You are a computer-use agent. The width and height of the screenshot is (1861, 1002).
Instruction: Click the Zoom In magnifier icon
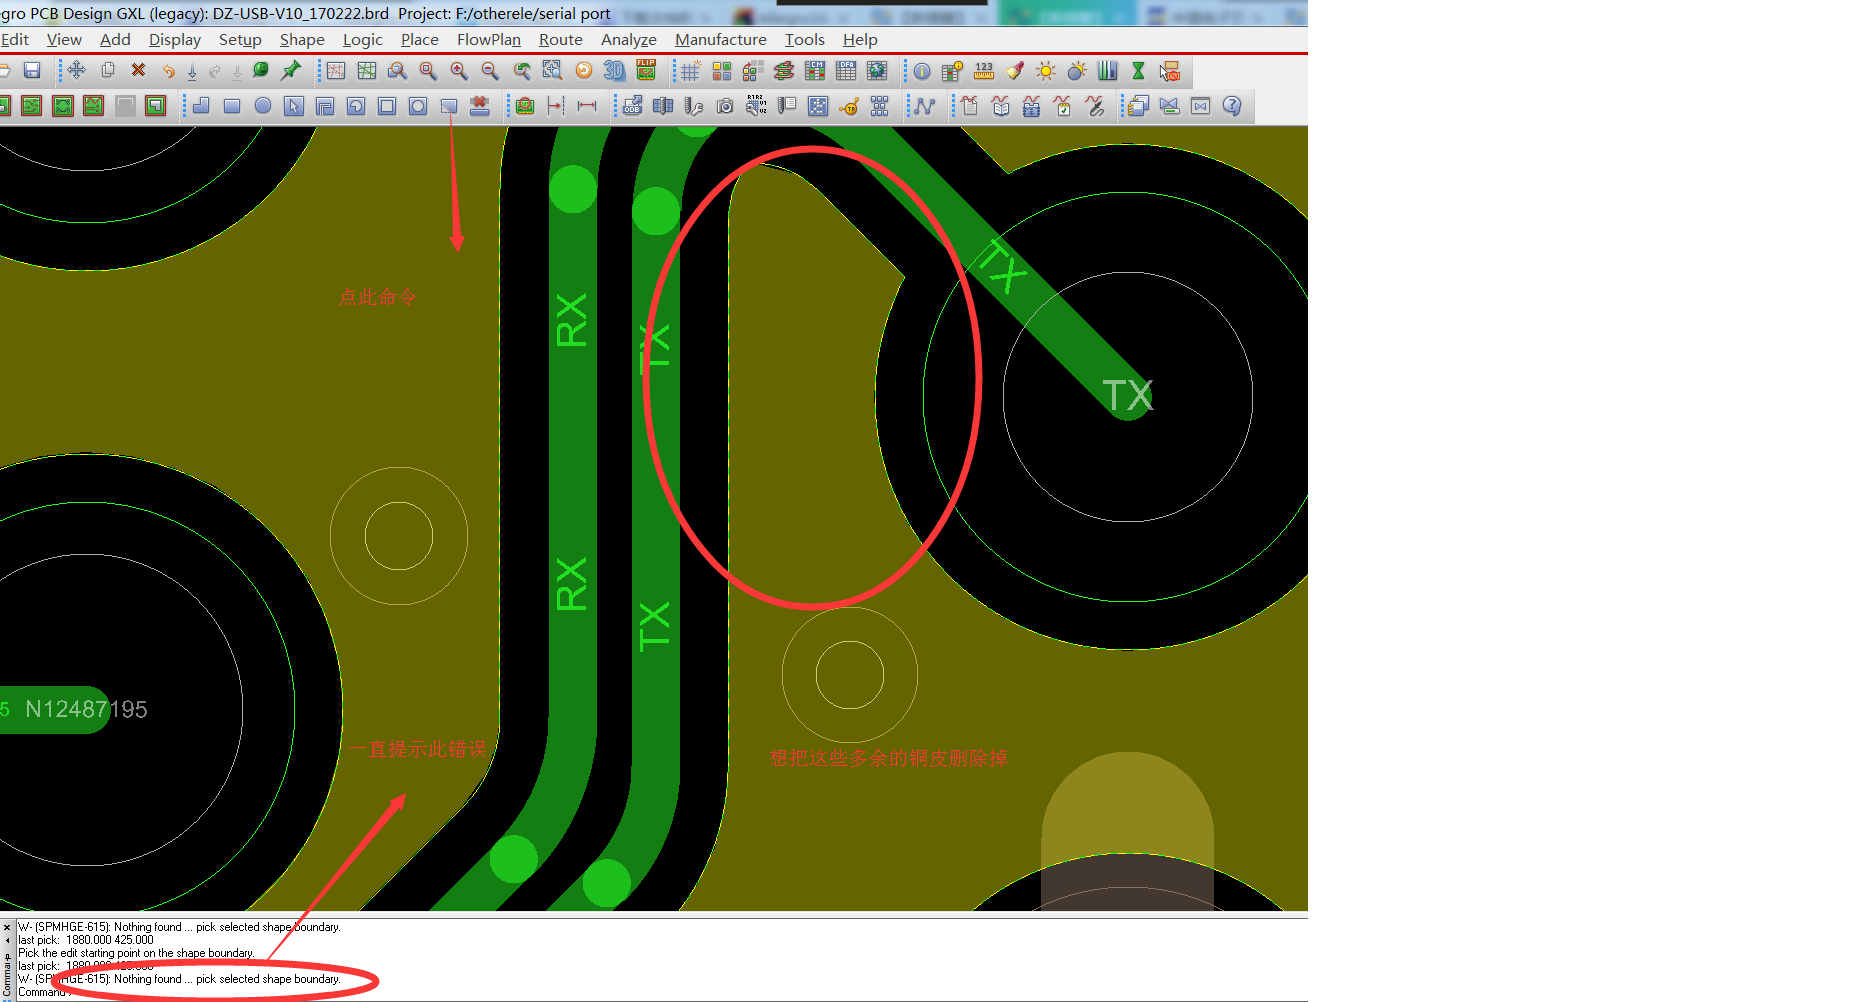pyautogui.click(x=459, y=71)
